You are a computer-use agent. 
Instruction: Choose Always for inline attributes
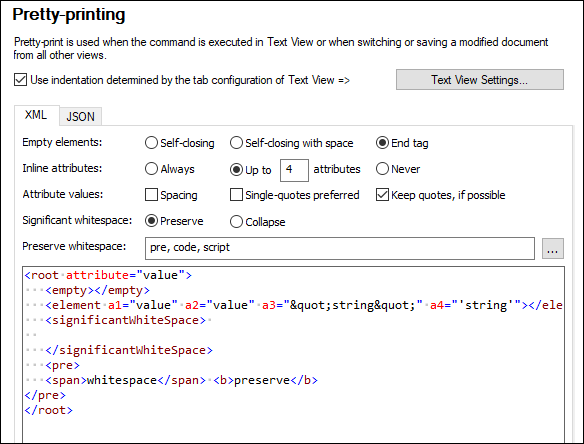pos(151,169)
